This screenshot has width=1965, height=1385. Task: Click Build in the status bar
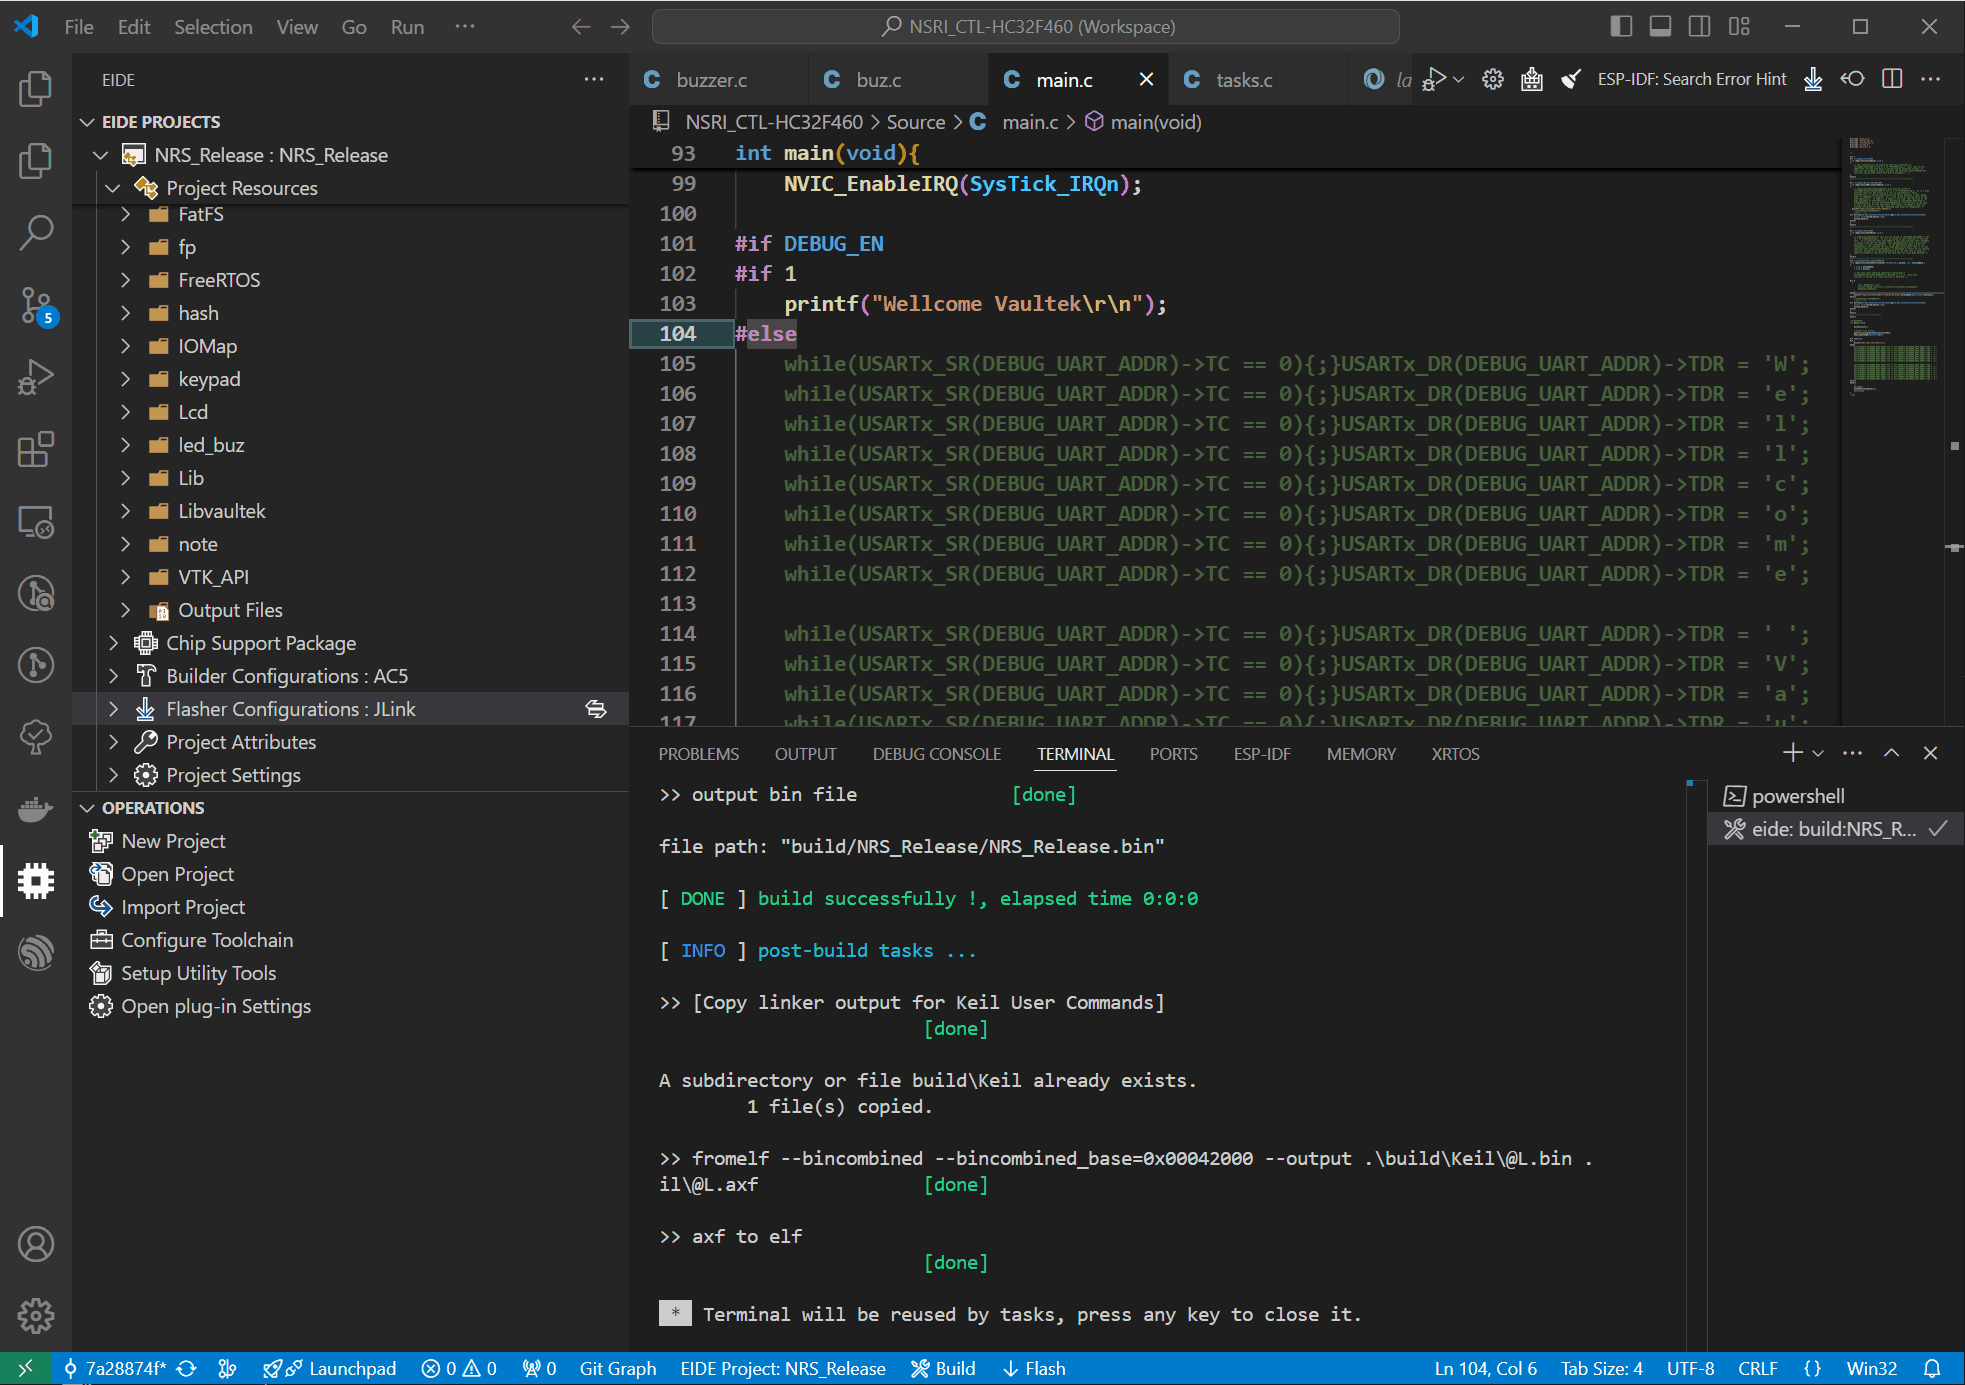coord(943,1368)
